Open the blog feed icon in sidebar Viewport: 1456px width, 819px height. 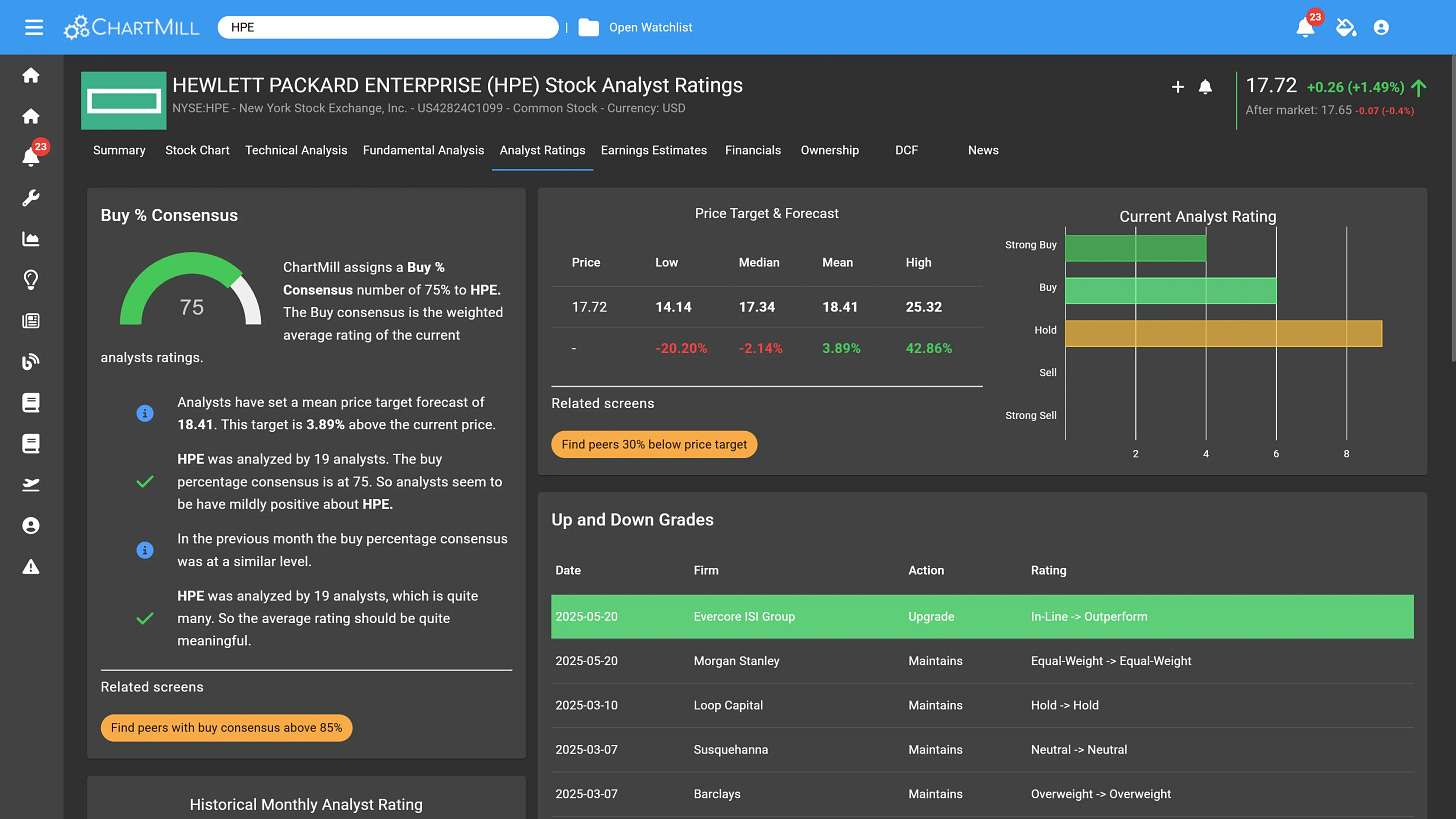[x=31, y=361]
